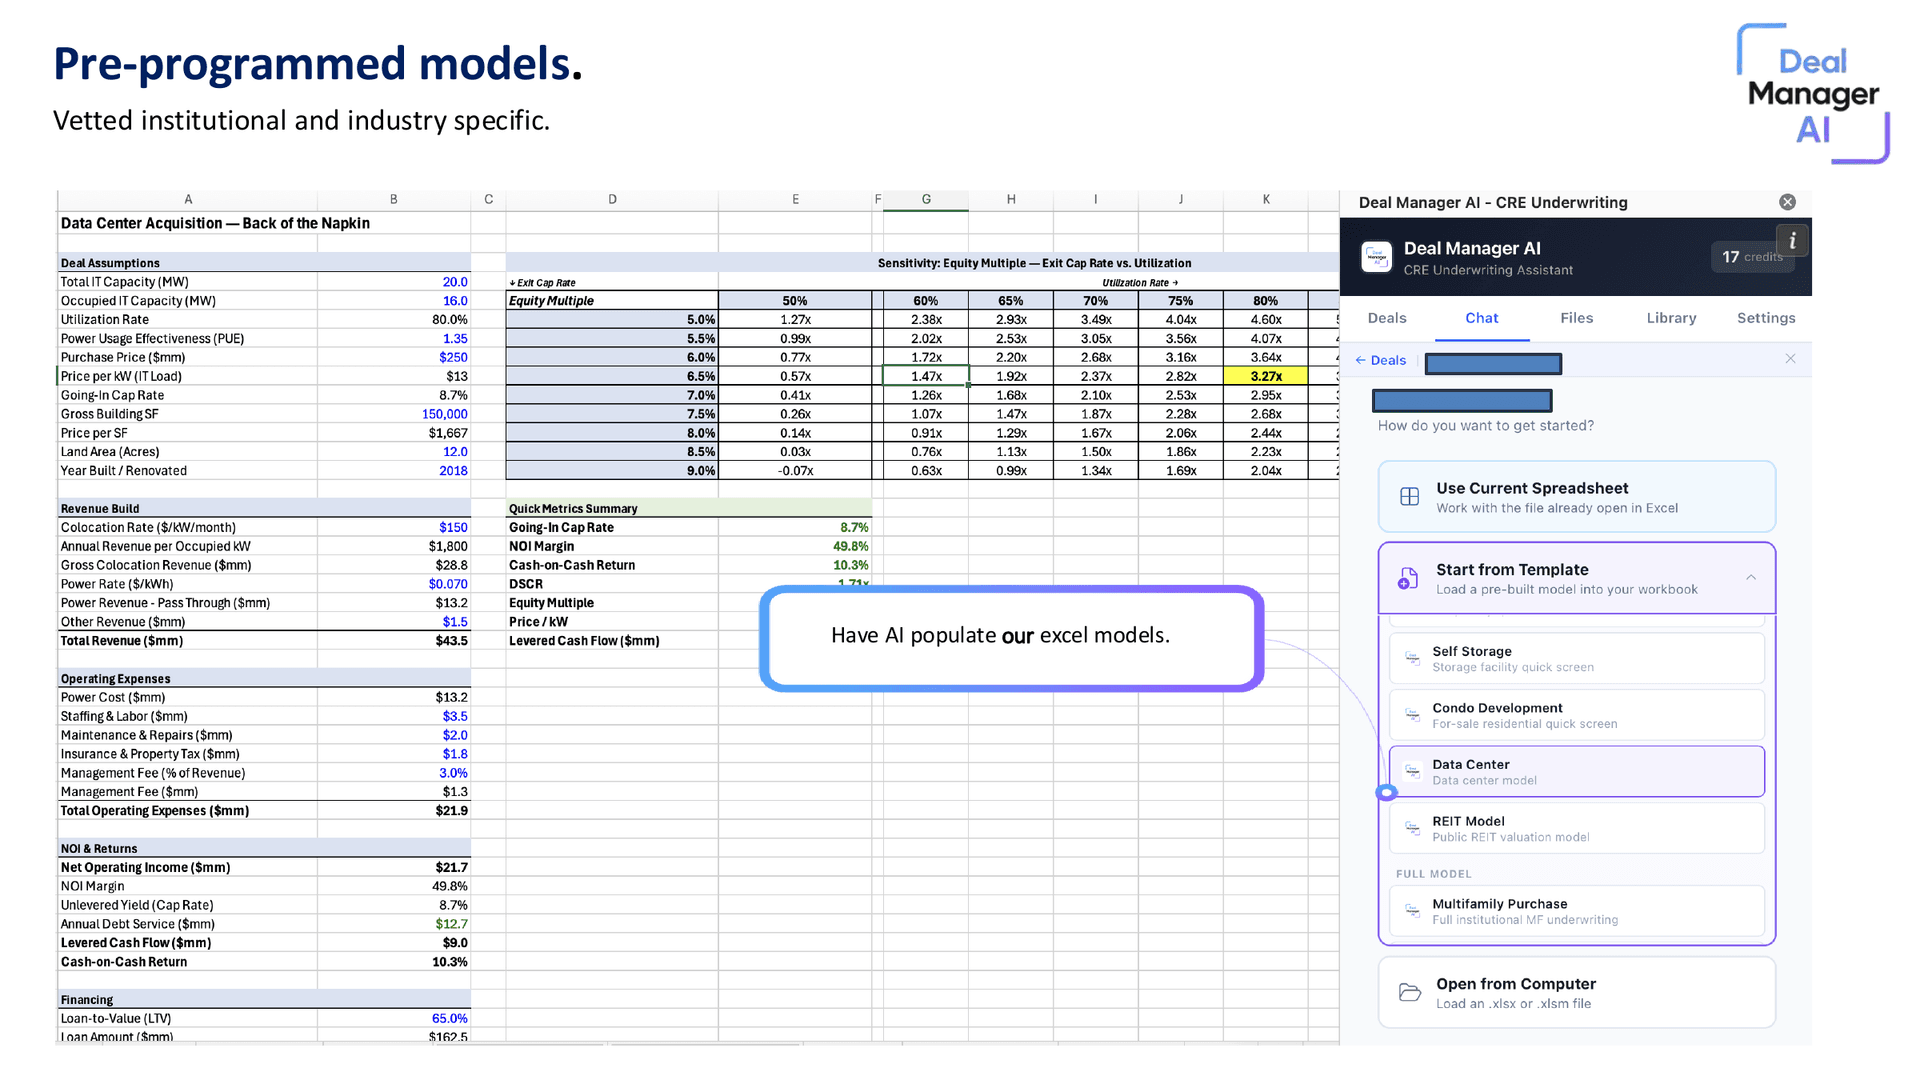Go back via the Deals link
Image resolution: width=1920 pixels, height=1080 pixels.
coord(1380,360)
